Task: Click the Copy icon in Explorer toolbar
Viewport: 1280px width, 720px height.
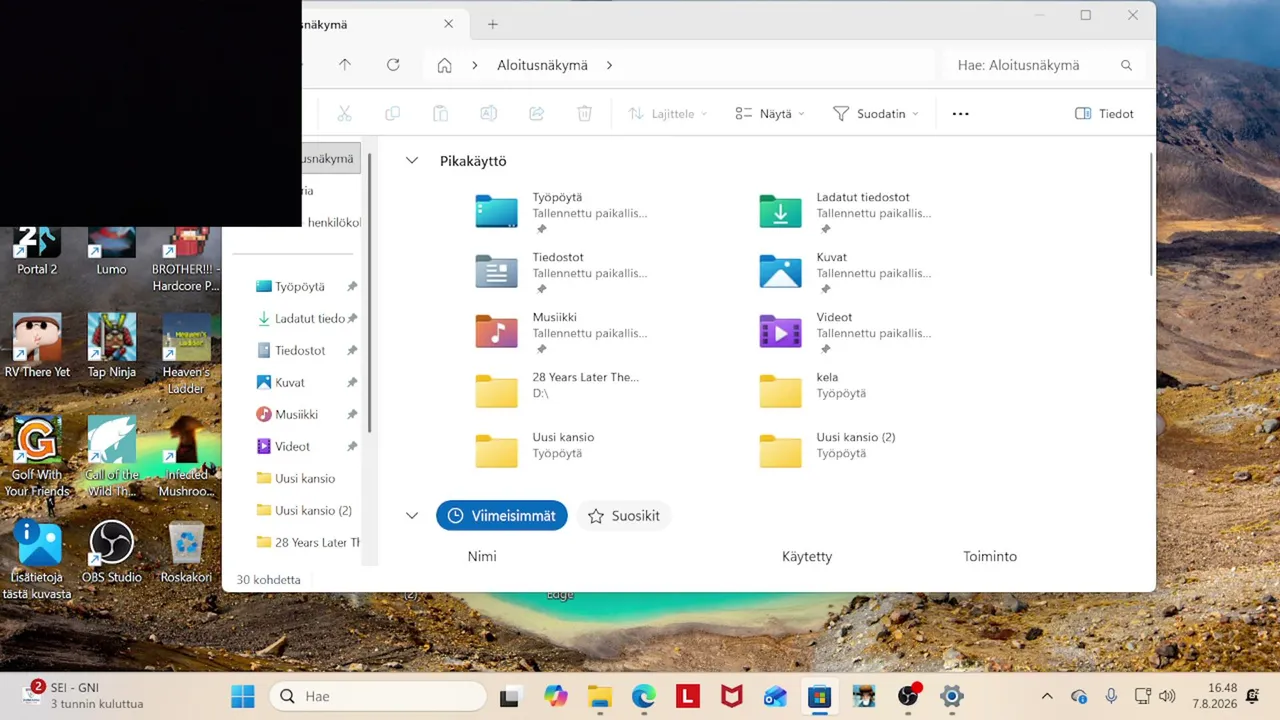Action: pos(393,114)
